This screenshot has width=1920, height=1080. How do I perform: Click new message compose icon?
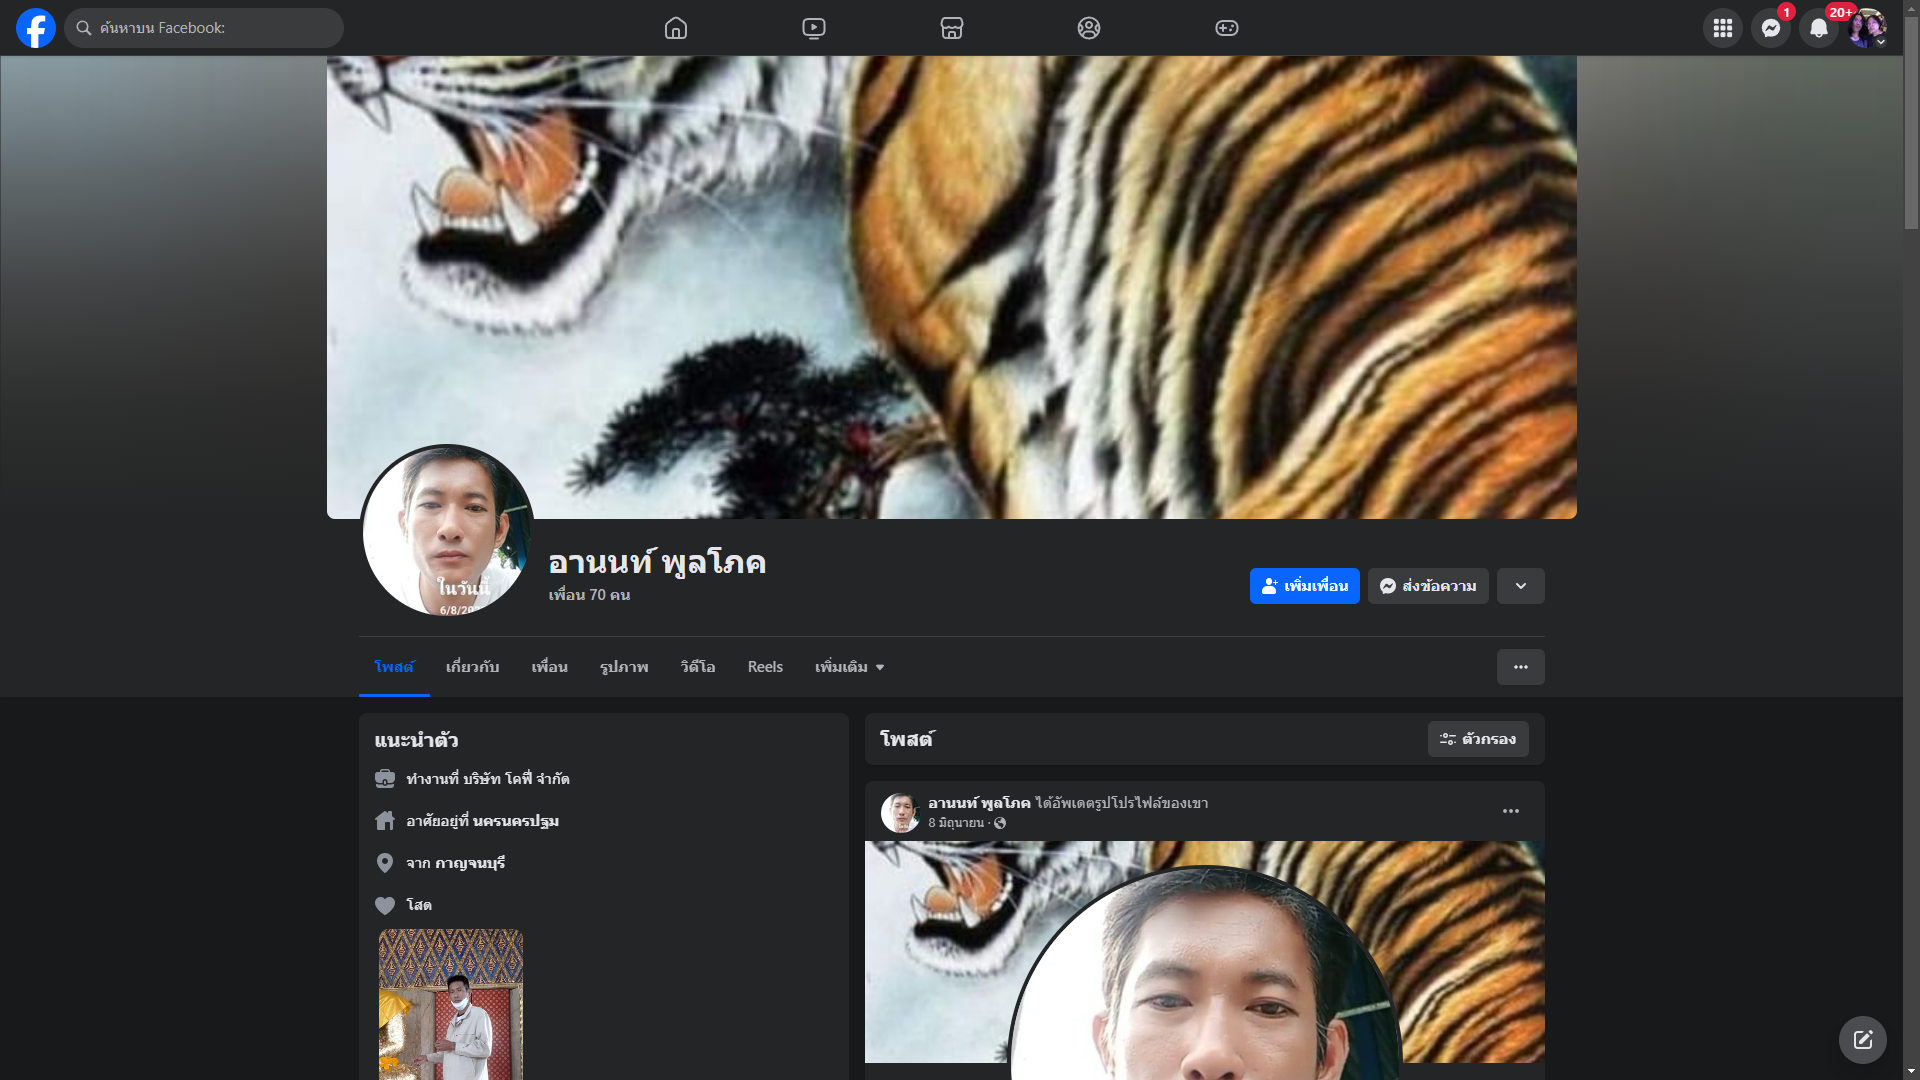(x=1862, y=1040)
